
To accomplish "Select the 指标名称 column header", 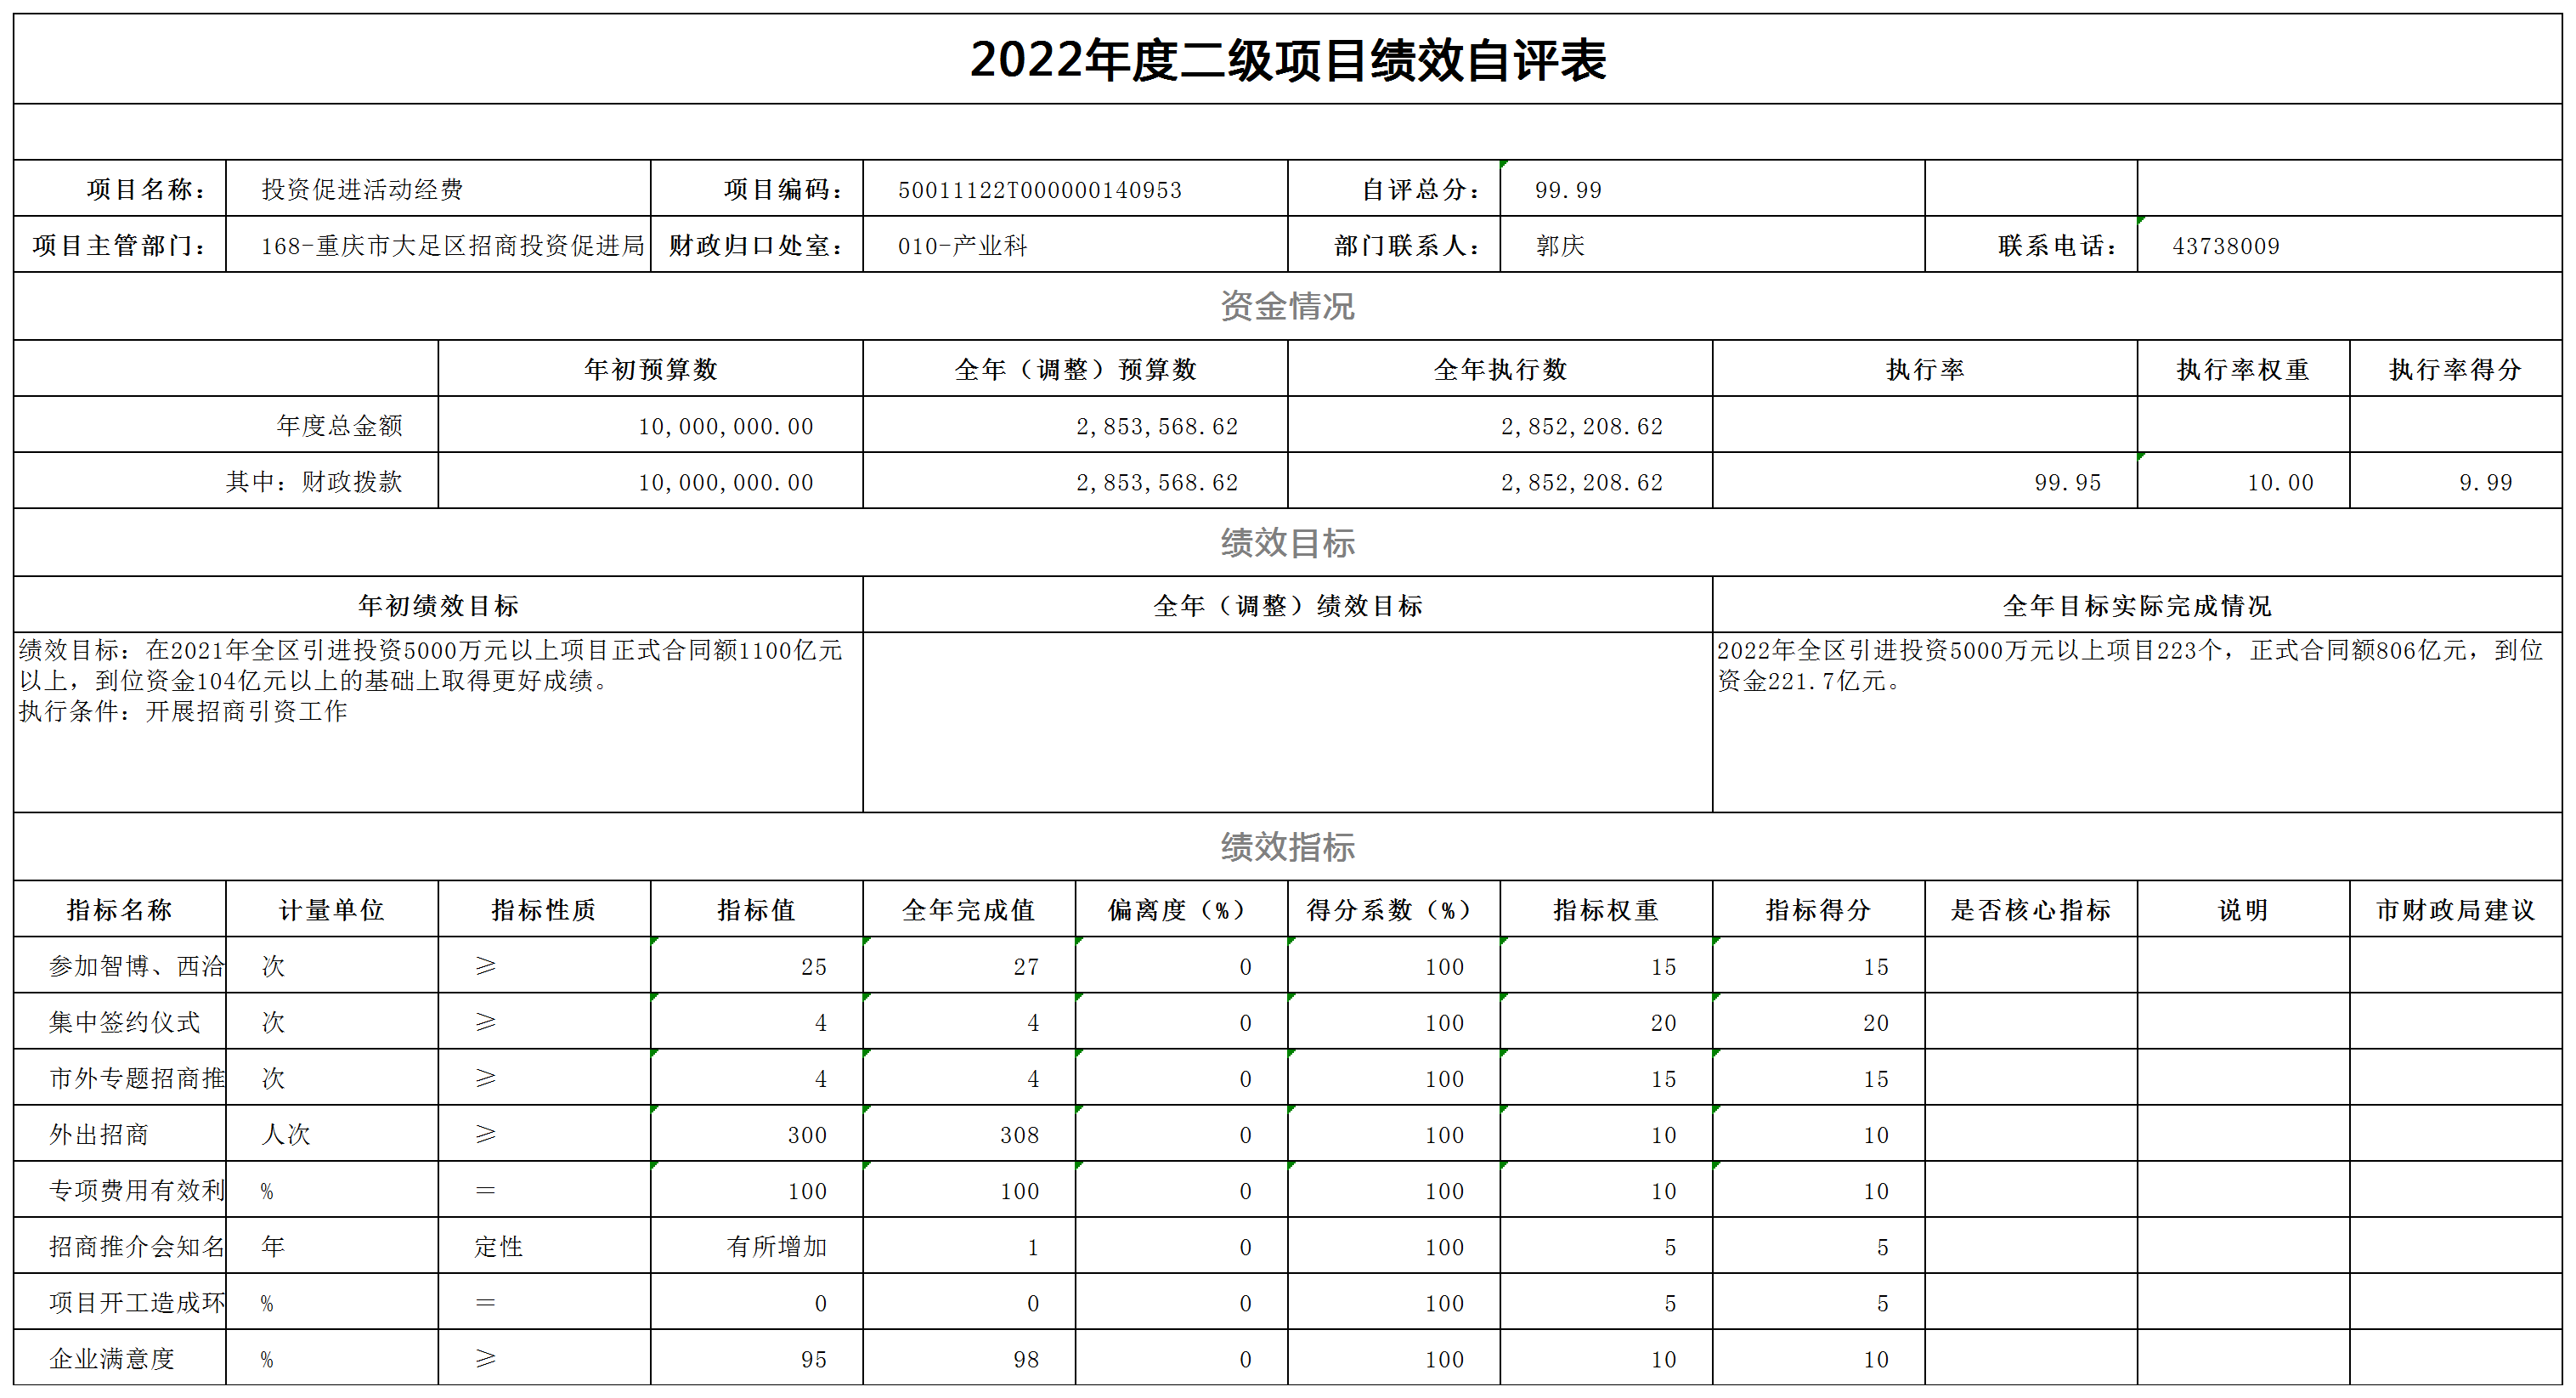I will point(120,909).
